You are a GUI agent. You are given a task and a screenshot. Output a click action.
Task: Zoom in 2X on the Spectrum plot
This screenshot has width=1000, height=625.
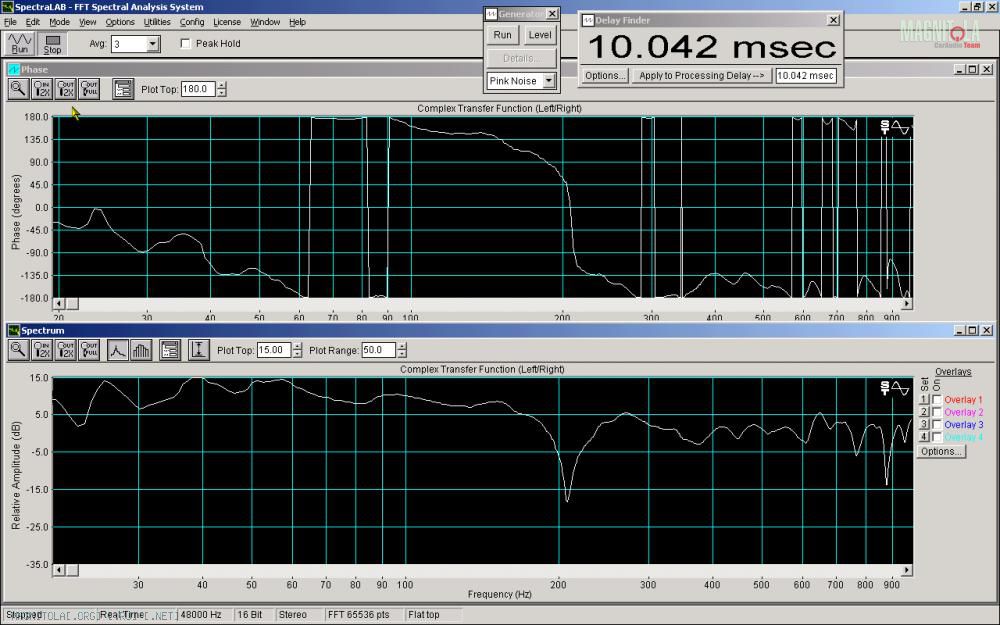click(x=42, y=349)
